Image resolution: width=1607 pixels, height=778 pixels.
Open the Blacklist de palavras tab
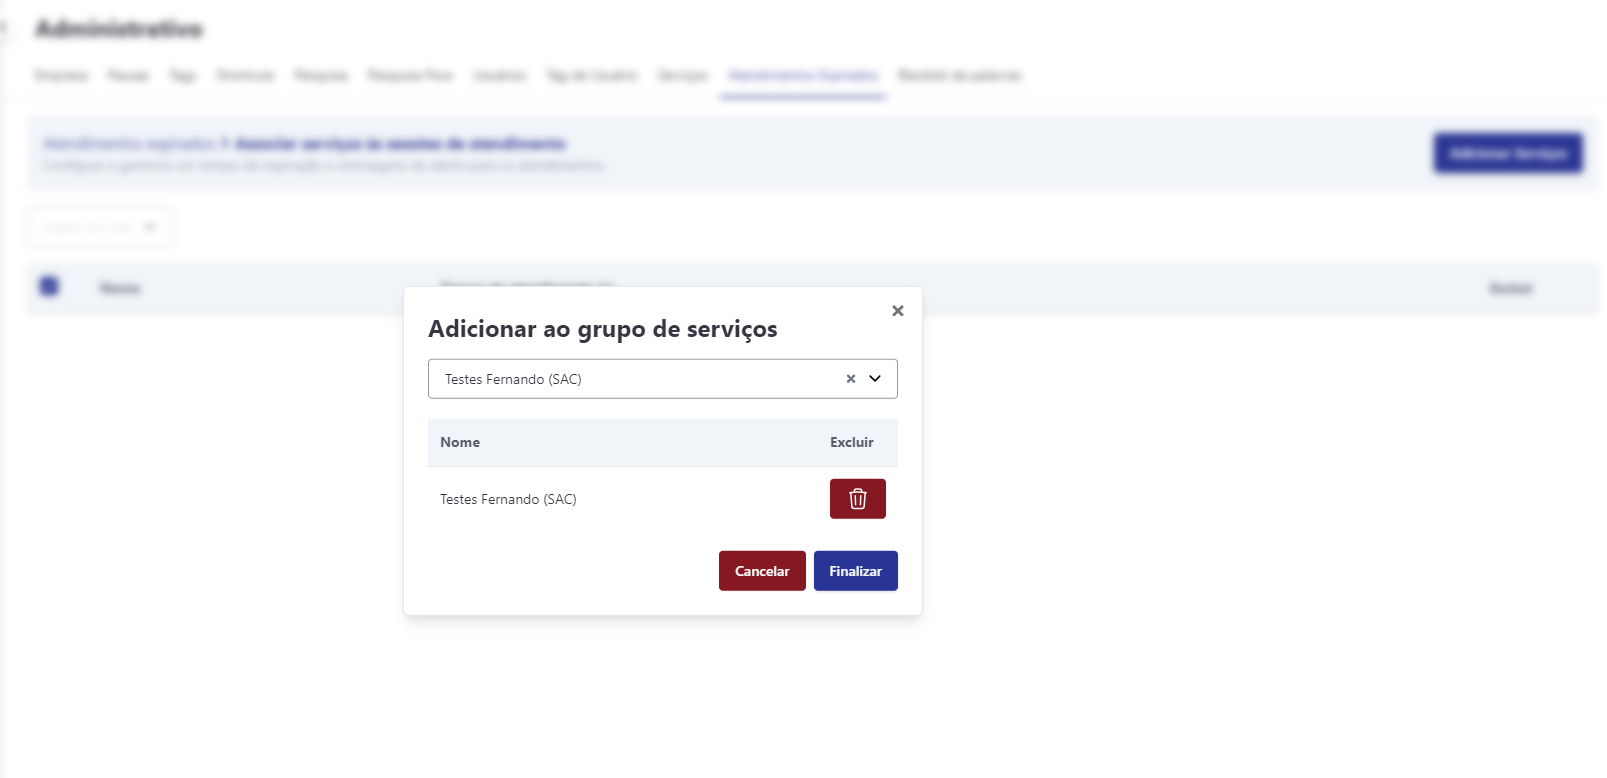coord(959,76)
